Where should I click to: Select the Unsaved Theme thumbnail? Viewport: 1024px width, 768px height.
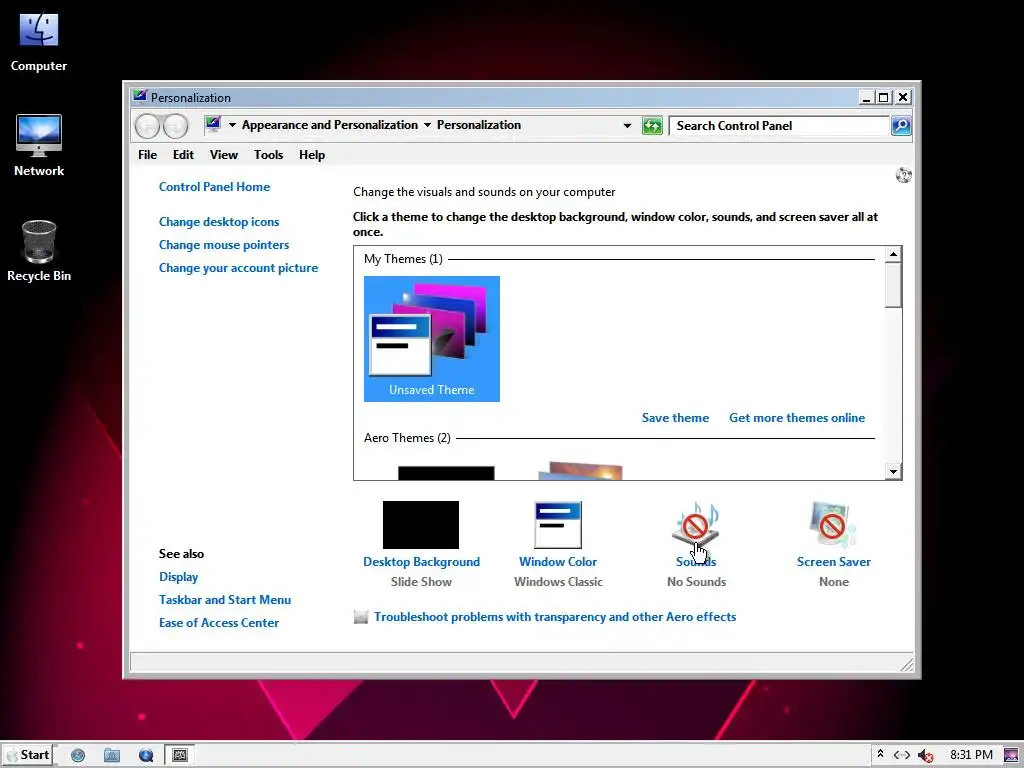tap(432, 338)
